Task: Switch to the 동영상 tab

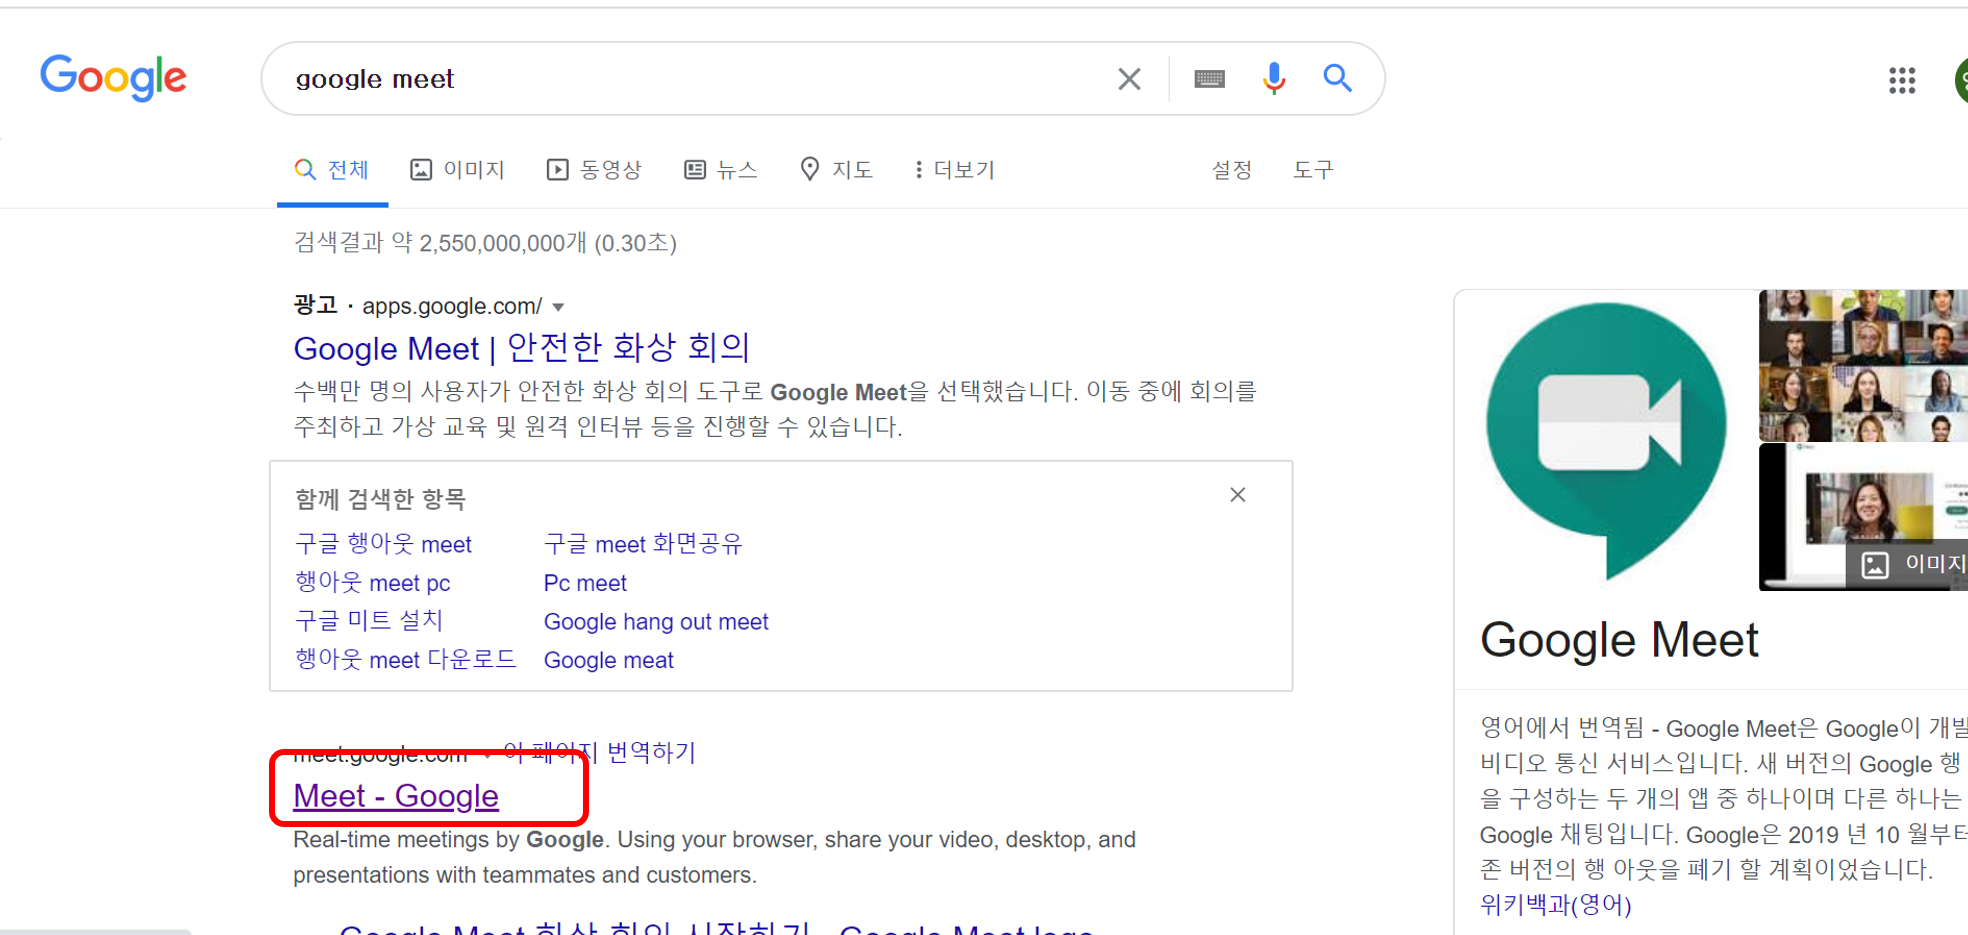Action: click(594, 170)
